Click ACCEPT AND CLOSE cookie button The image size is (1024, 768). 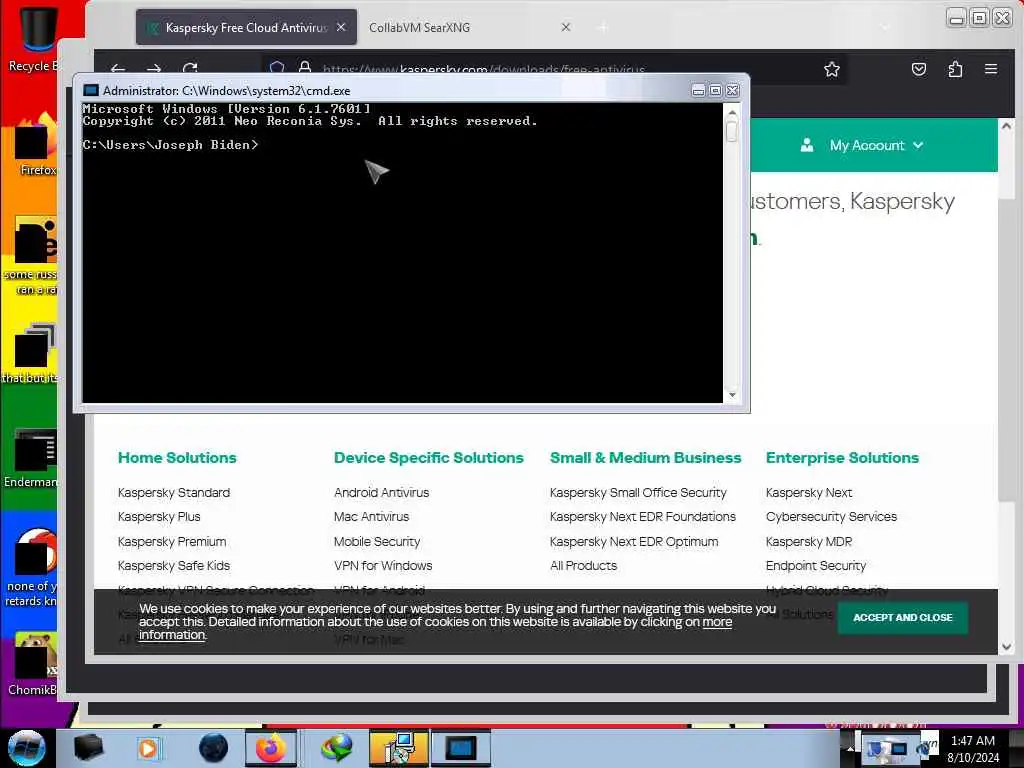coord(903,617)
